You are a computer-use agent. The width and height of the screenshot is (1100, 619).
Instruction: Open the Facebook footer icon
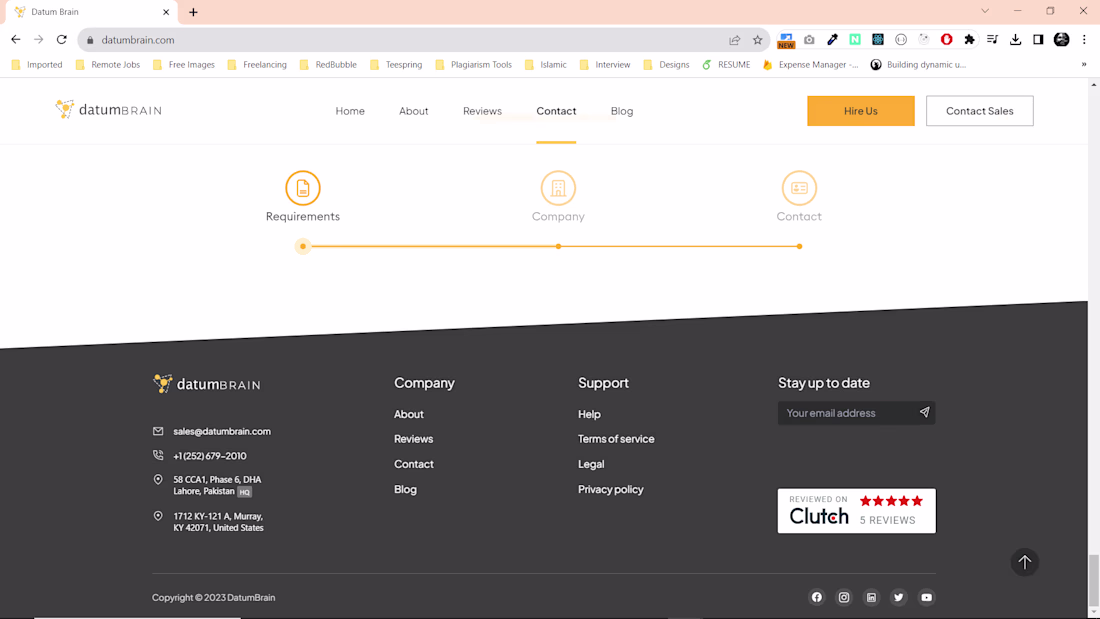tap(817, 597)
